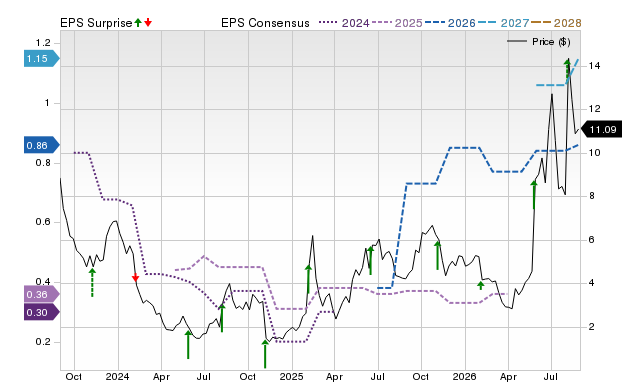Click the 0.2 label on the left axis
The width and height of the screenshot is (640, 382).
[43, 342]
